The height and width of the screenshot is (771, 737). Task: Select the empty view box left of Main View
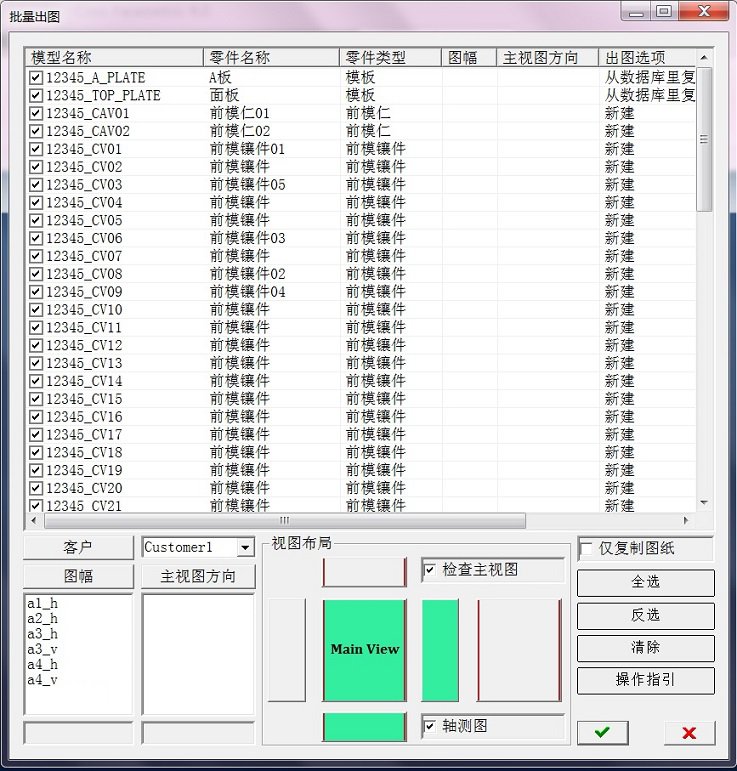click(287, 650)
